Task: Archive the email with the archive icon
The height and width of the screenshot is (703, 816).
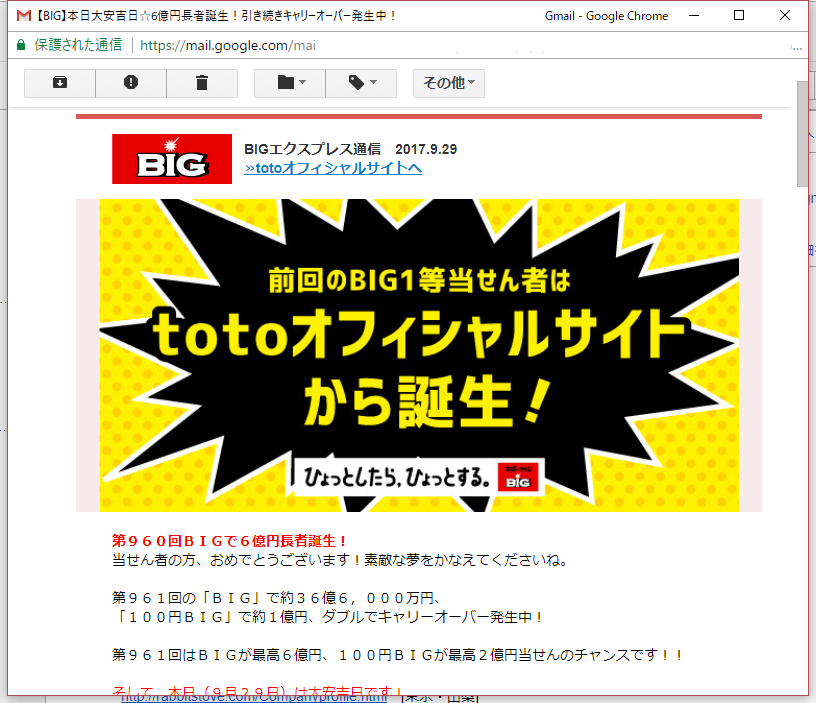Action: click(x=60, y=83)
